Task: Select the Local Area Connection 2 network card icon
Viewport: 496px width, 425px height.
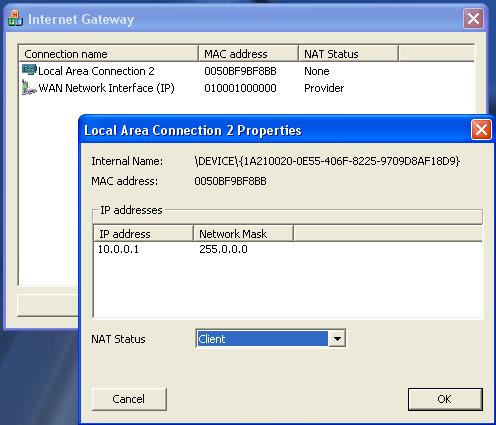Action: (29, 70)
